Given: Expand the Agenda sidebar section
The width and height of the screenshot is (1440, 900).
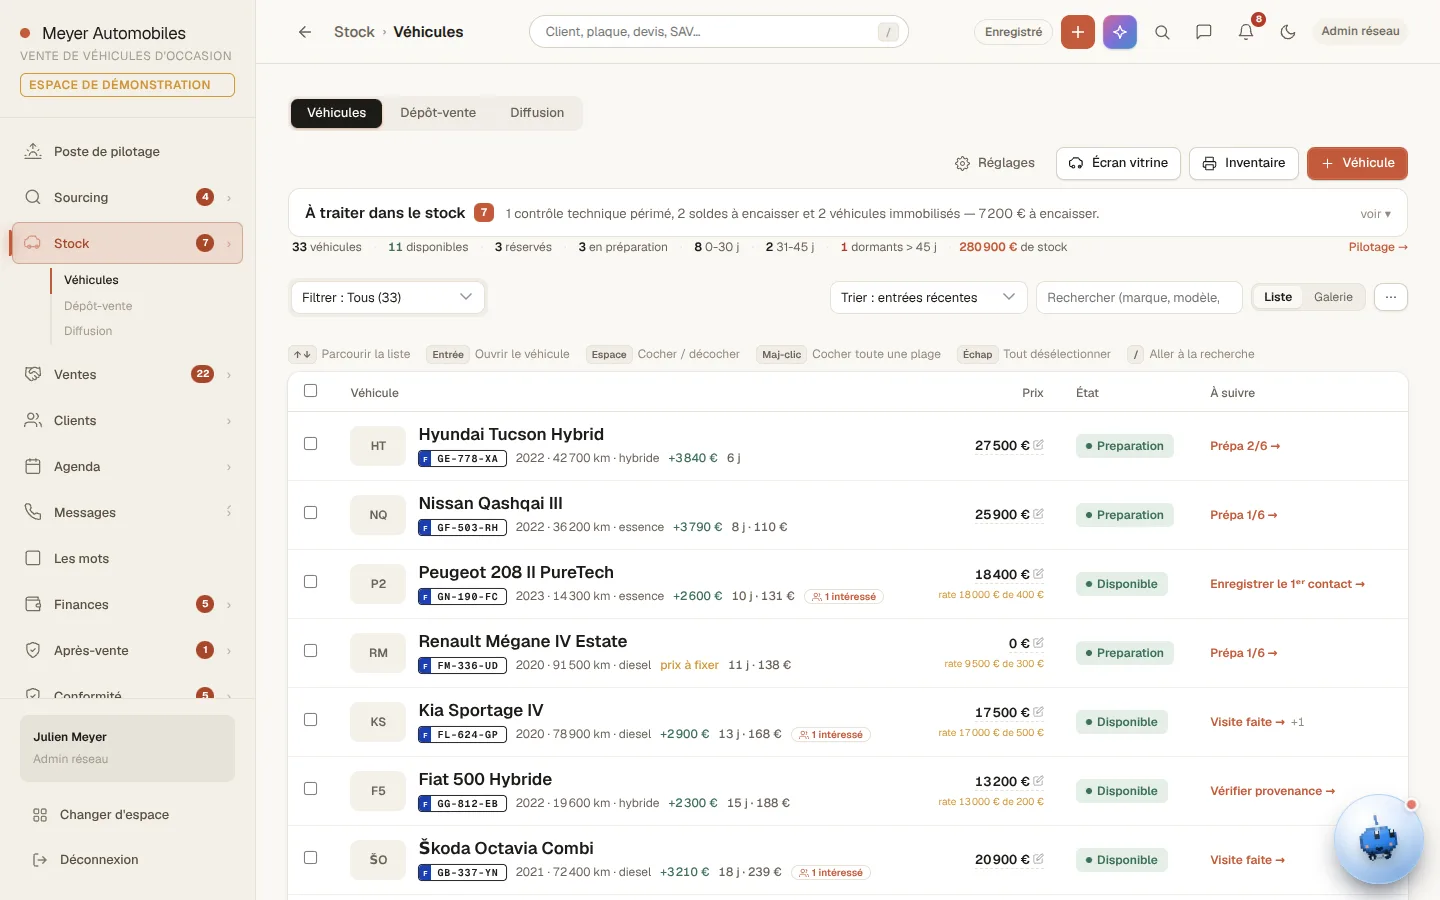Looking at the screenshot, I should tap(229, 467).
